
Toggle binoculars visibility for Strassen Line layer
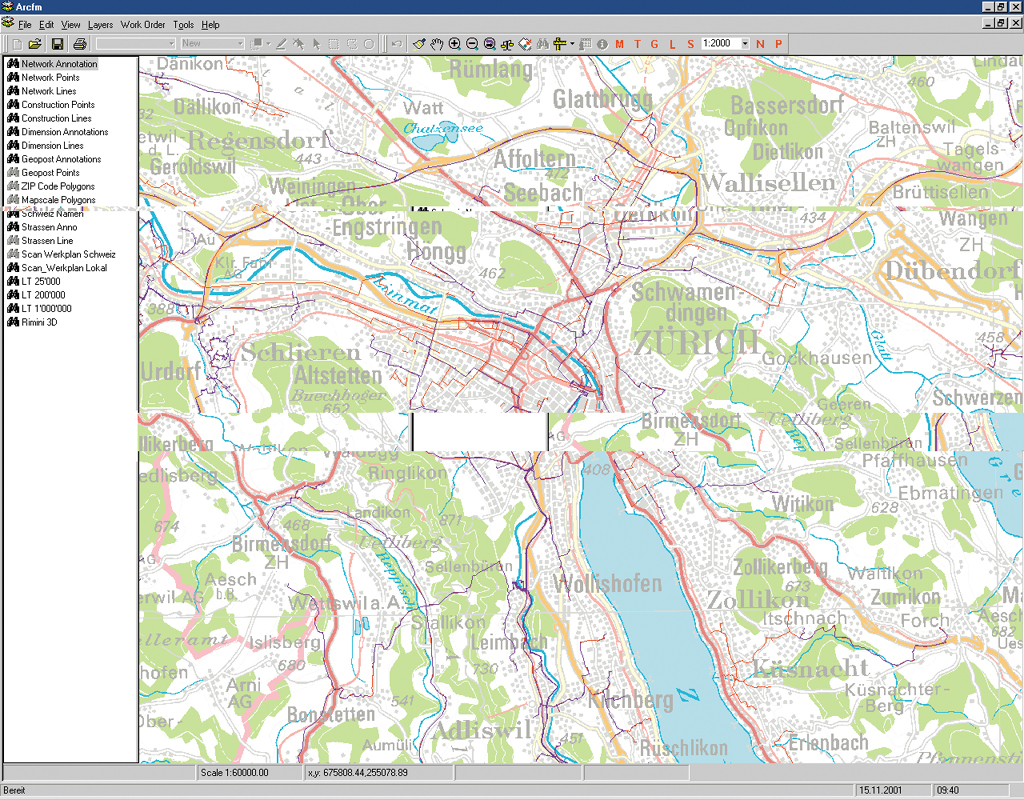pos(12,240)
